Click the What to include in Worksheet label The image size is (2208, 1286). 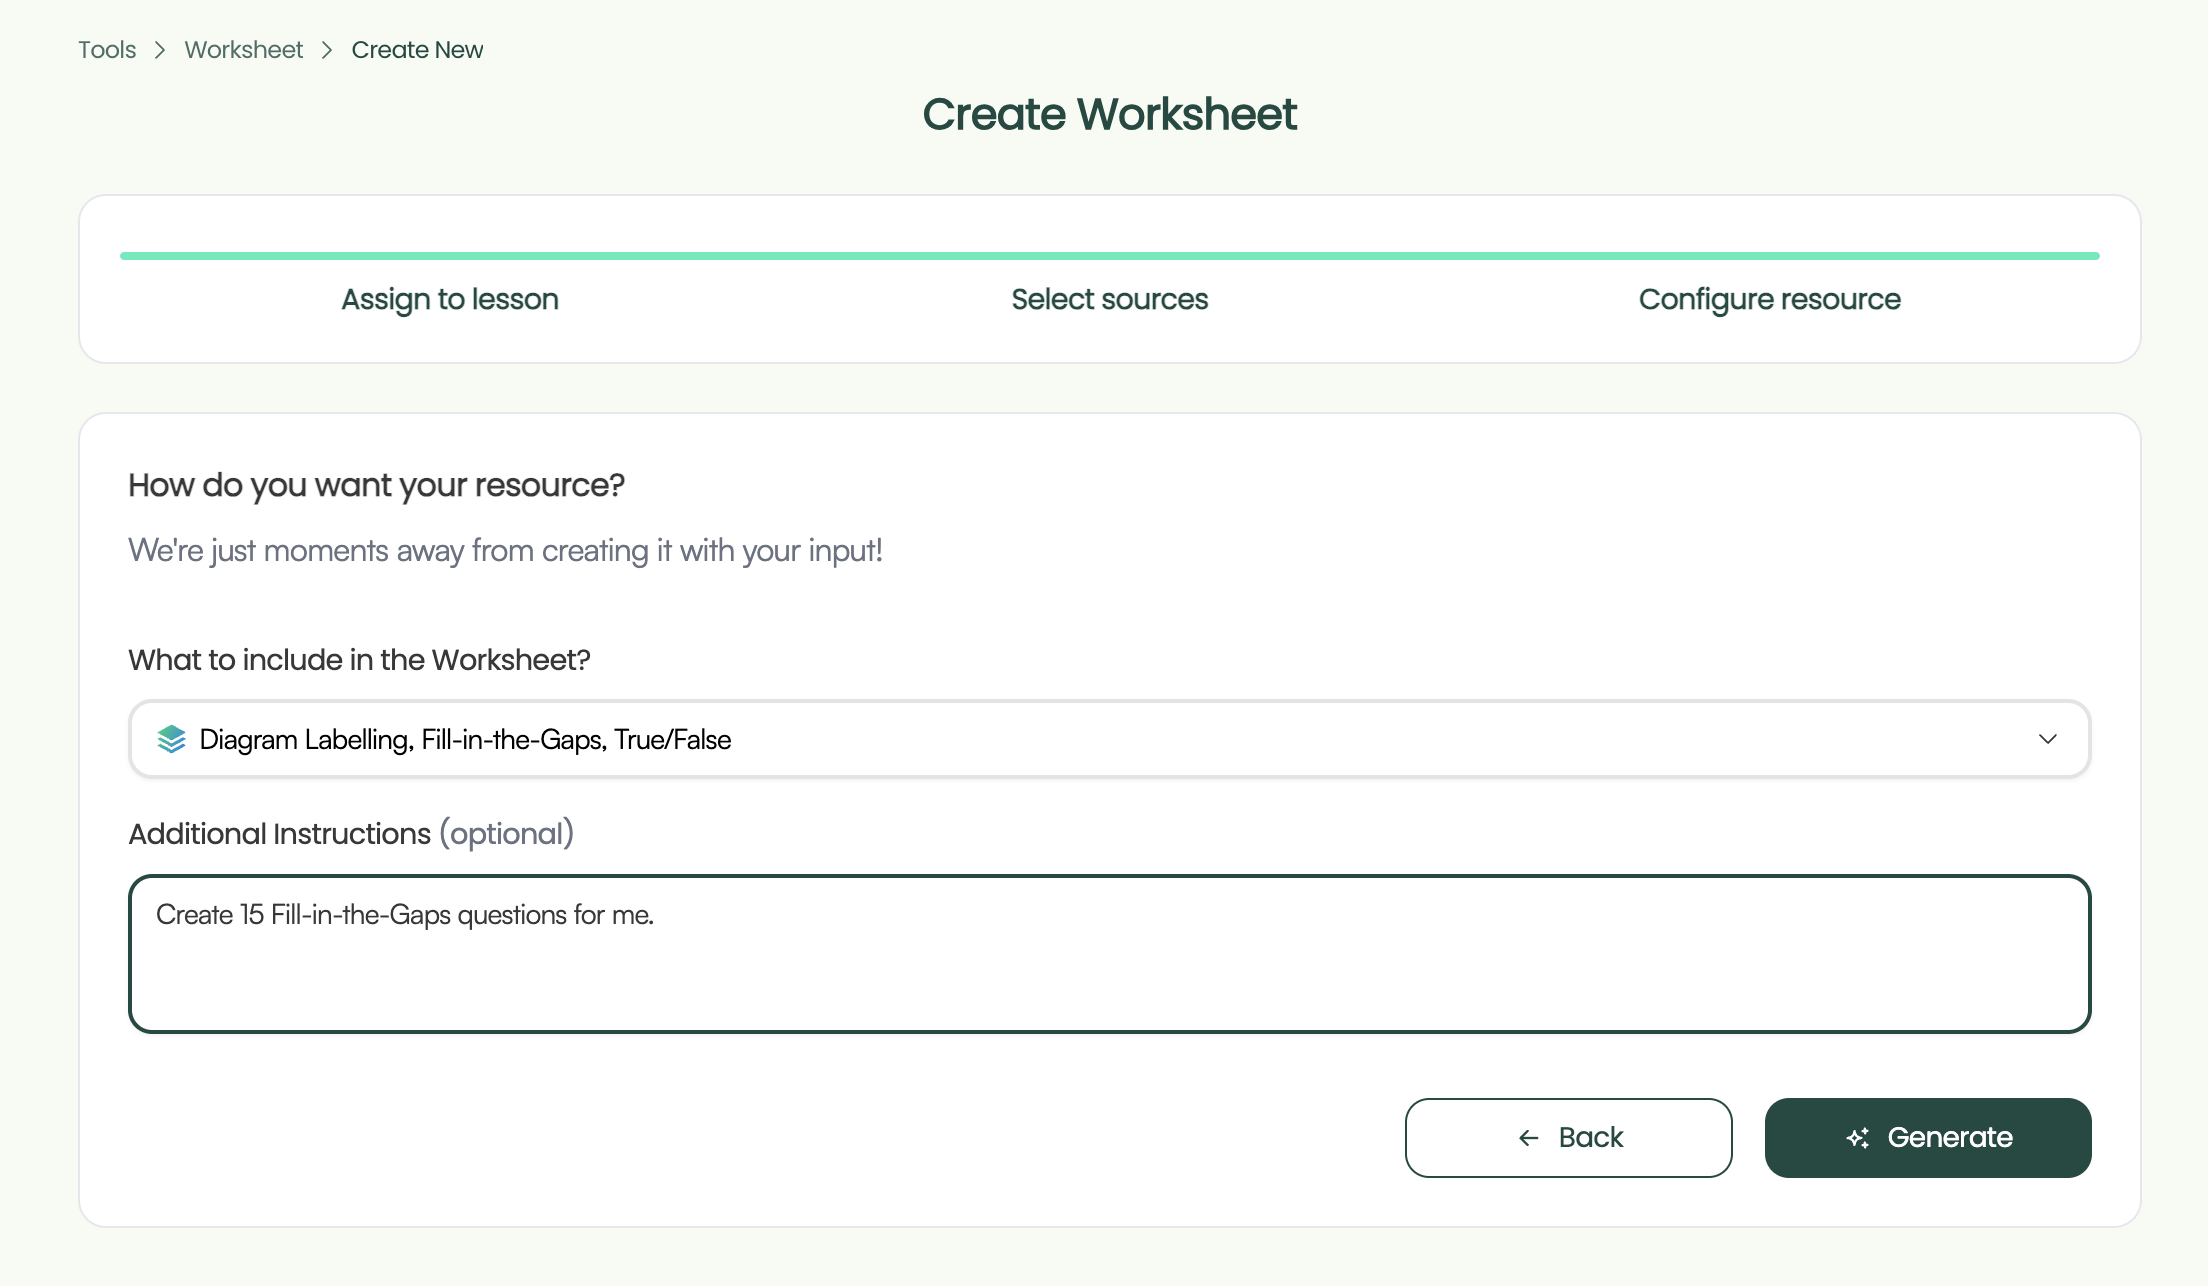coord(359,660)
